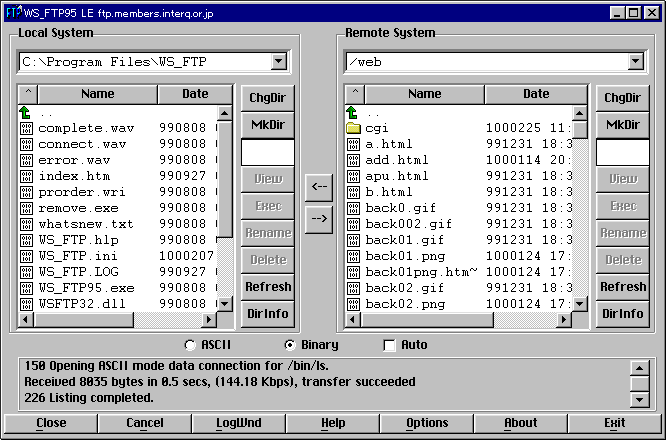Click the remote file mask input field
The image size is (666, 440).
coord(623,152)
